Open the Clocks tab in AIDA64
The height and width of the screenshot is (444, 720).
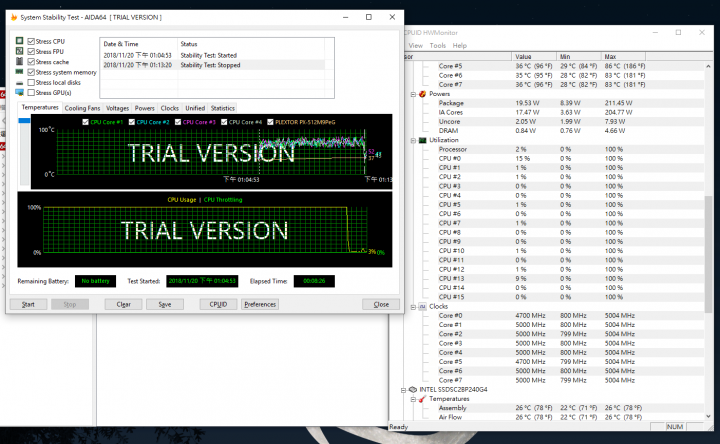(x=169, y=108)
